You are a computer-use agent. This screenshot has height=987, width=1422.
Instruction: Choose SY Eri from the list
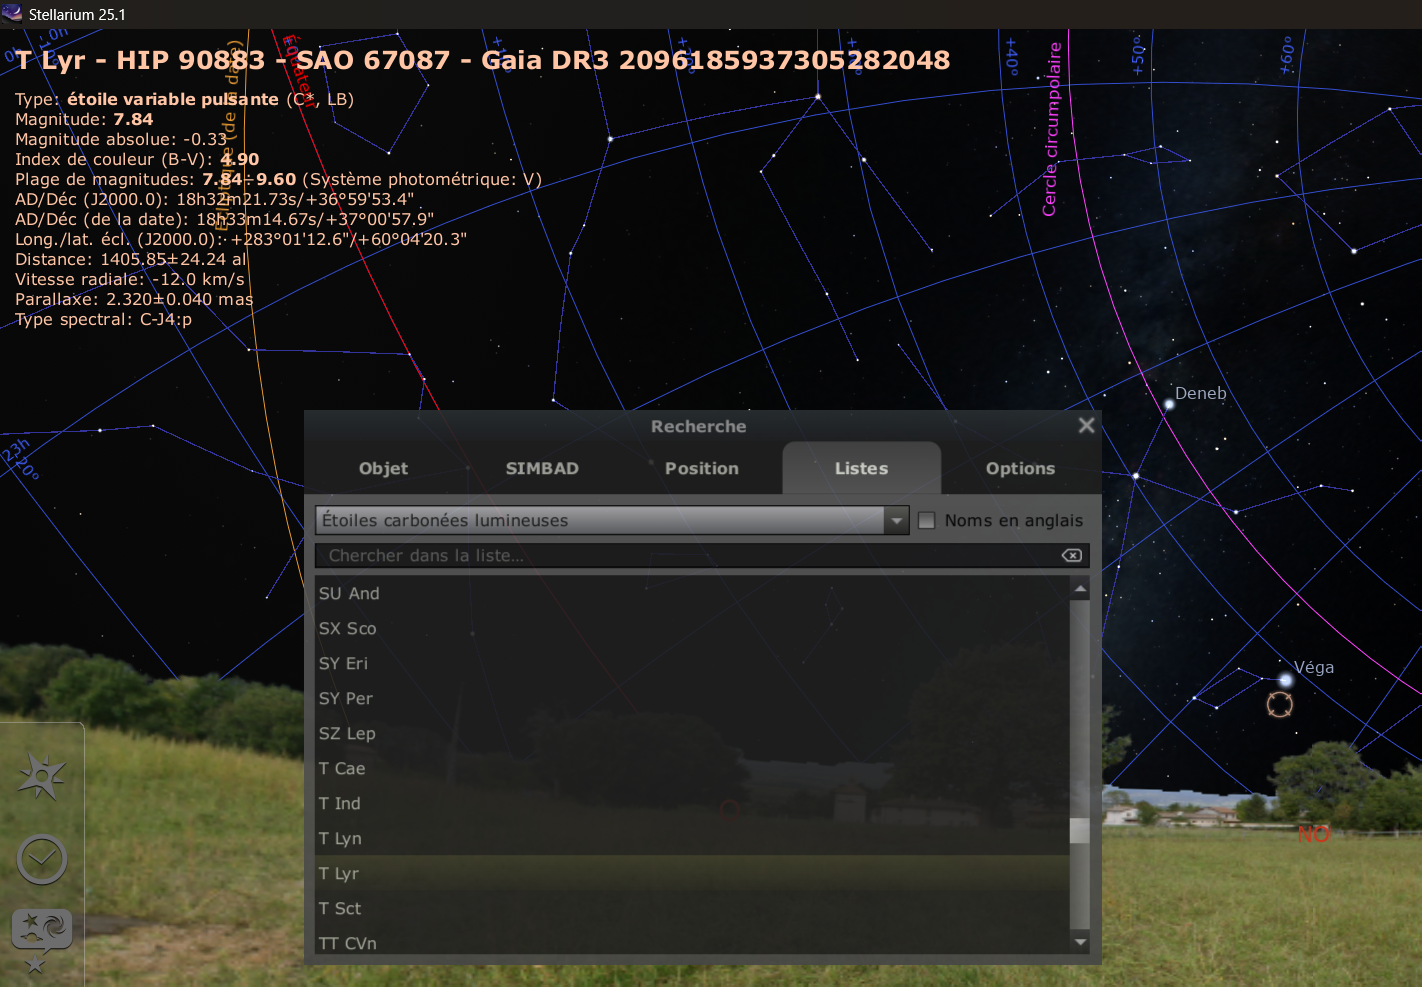[692, 663]
